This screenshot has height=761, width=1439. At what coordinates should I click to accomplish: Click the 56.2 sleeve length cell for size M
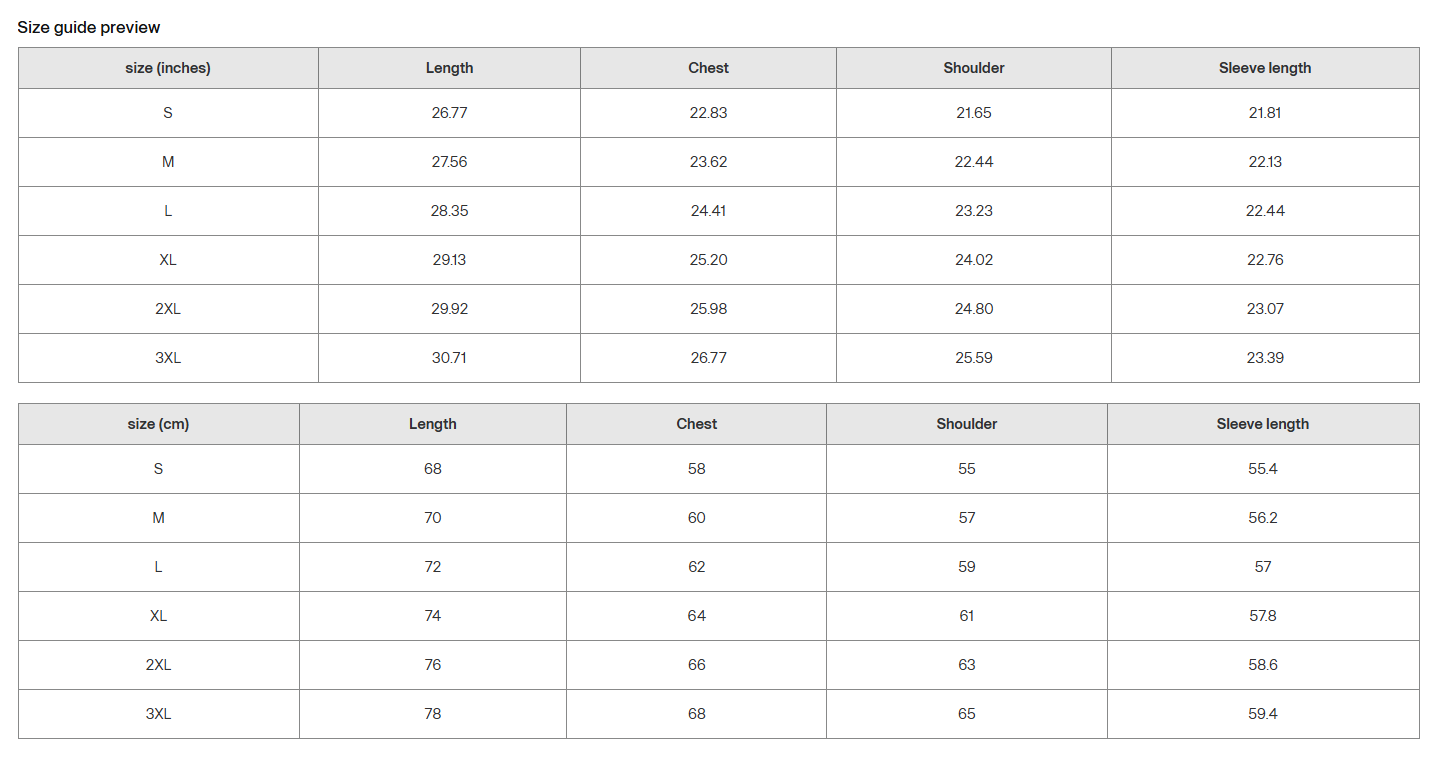pos(1262,518)
